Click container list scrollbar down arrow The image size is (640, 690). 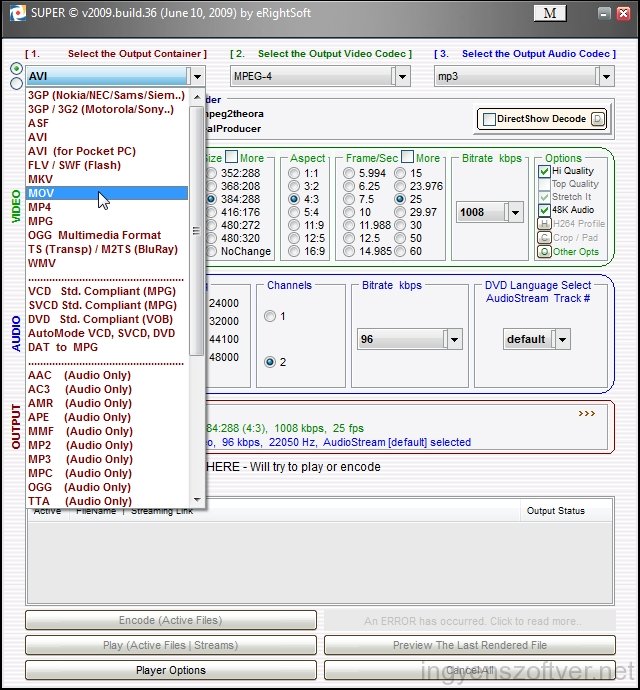tap(197, 499)
